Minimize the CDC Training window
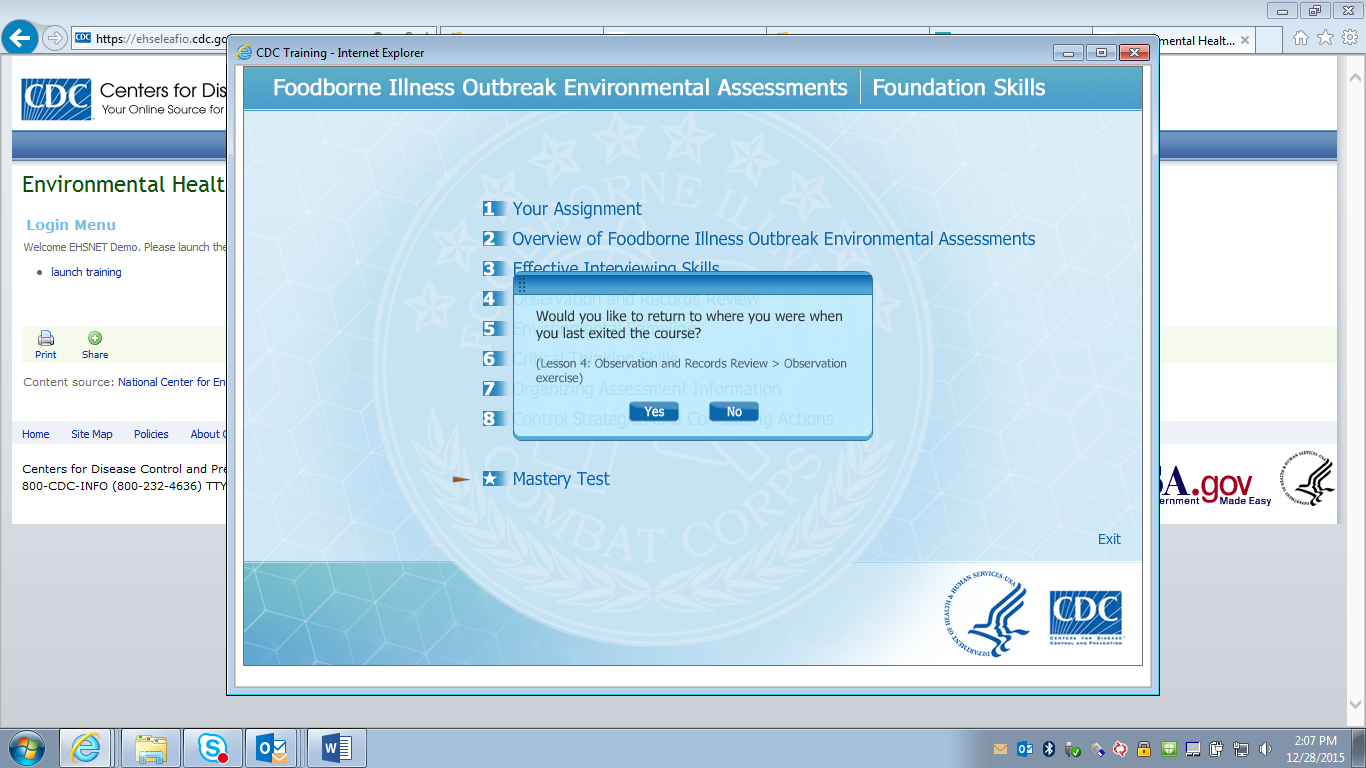This screenshot has width=1366, height=768. click(x=1070, y=53)
